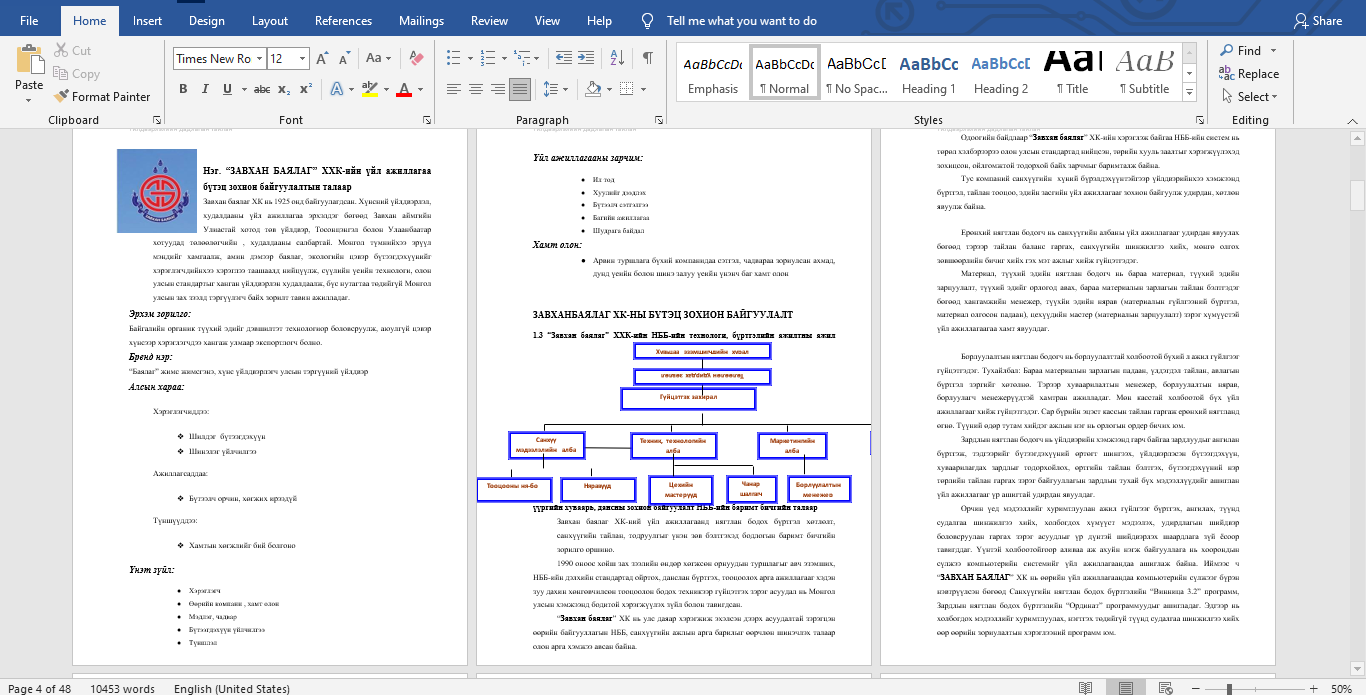The image size is (1366, 695).
Task: Click the Tell me lightbulb icon
Action: [648, 20]
